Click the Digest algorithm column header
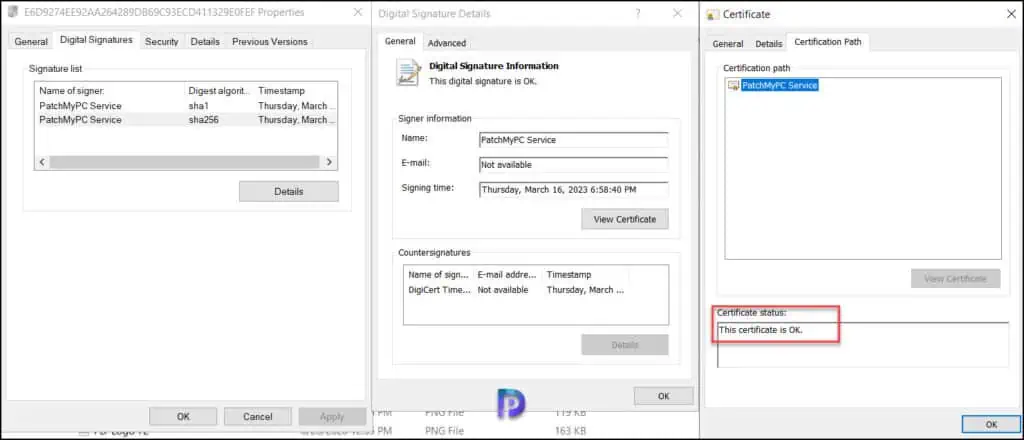The height and width of the screenshot is (440, 1024). tap(219, 91)
